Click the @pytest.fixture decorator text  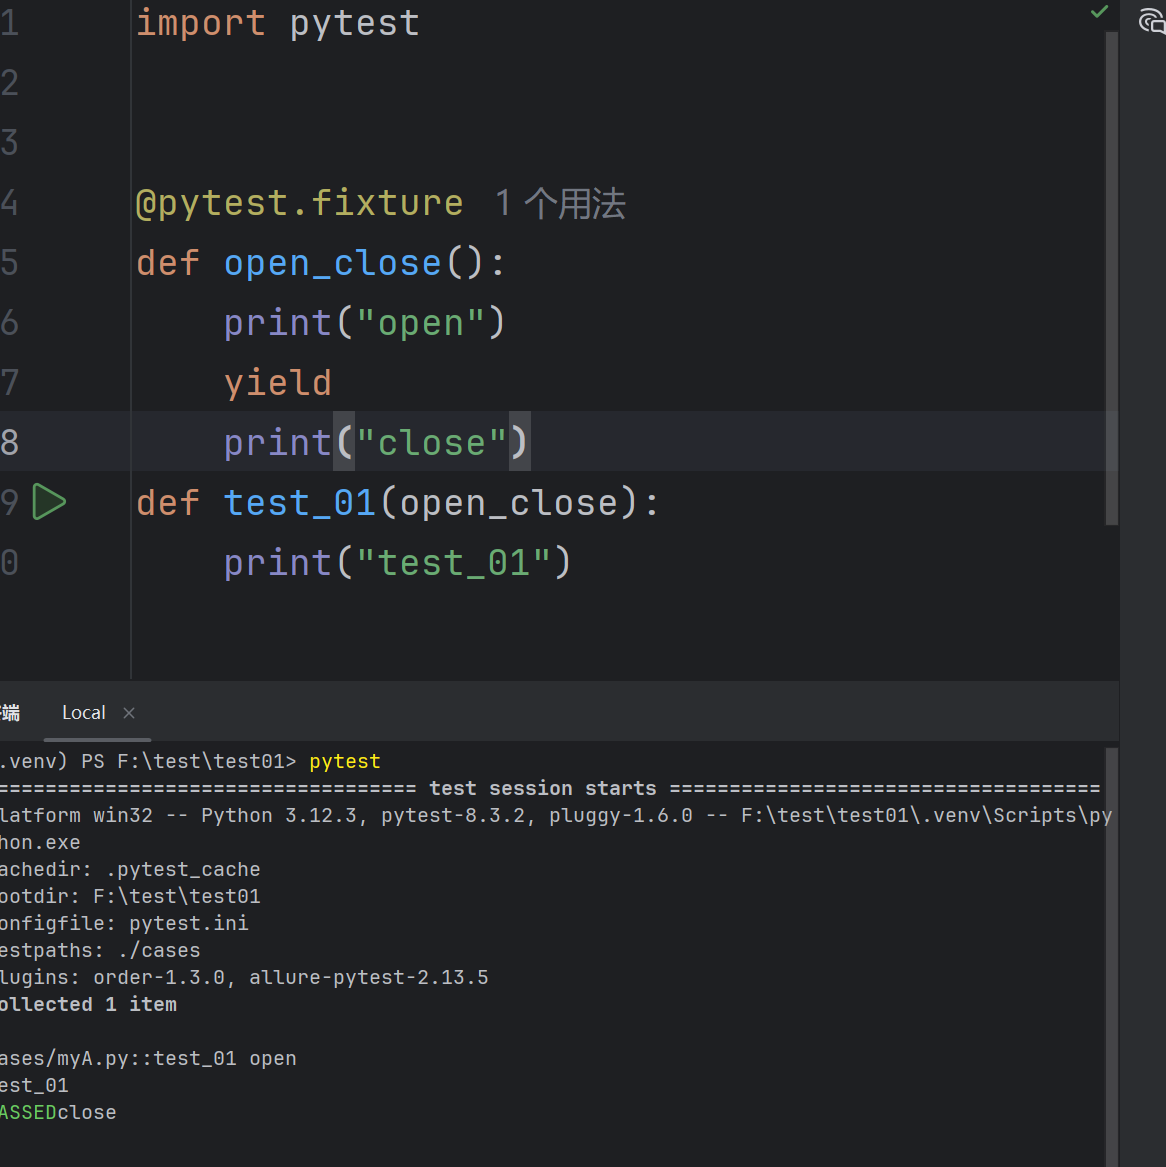pos(299,203)
